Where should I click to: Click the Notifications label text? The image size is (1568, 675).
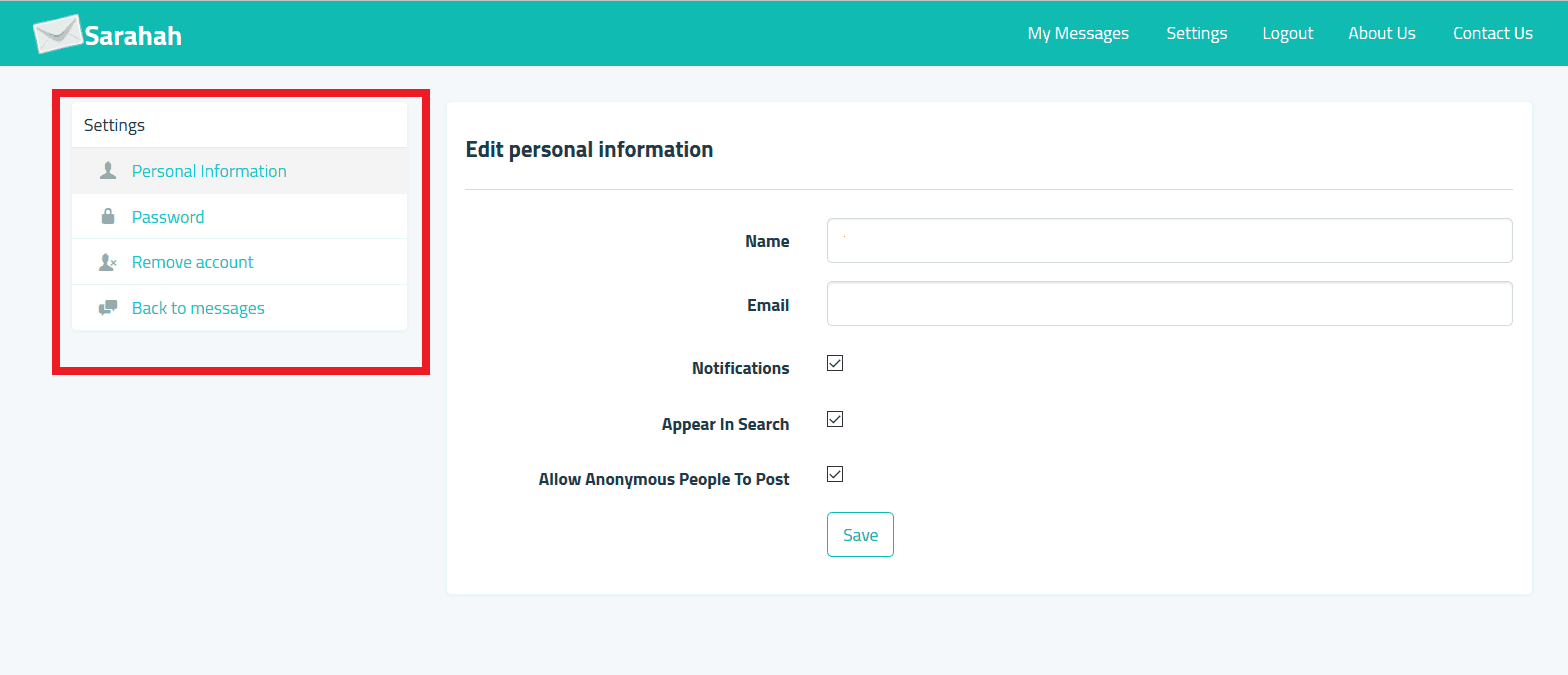tap(740, 368)
